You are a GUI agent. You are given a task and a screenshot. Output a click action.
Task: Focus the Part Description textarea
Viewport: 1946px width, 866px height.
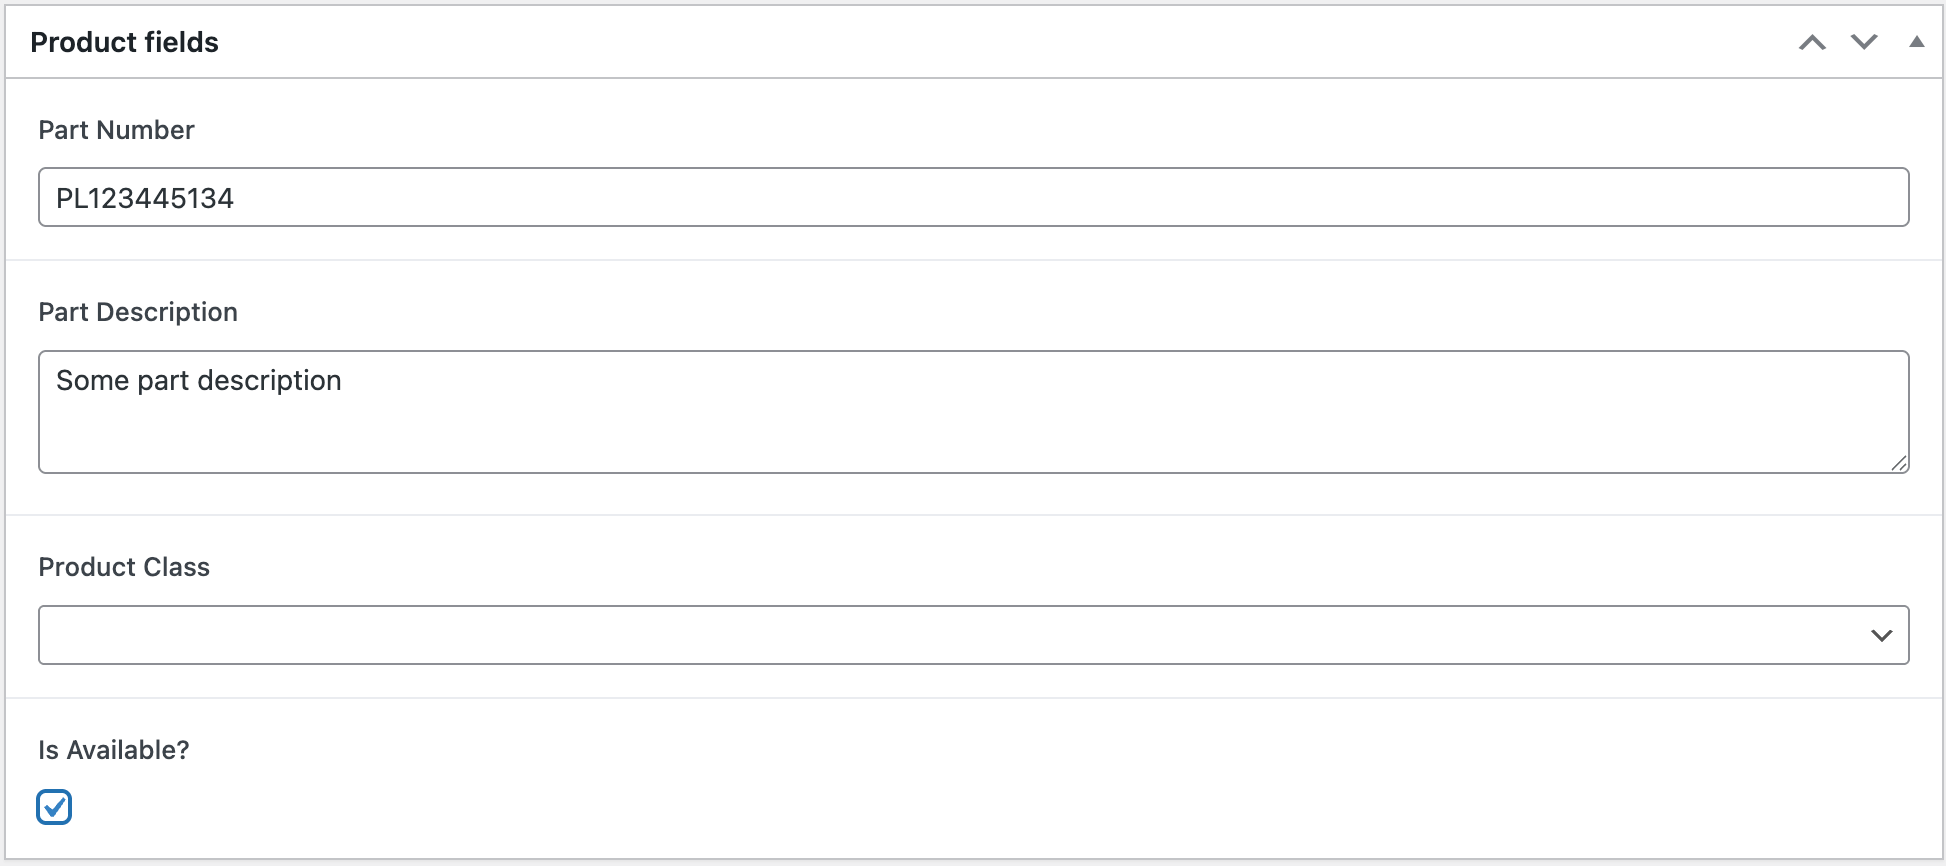coord(973,411)
